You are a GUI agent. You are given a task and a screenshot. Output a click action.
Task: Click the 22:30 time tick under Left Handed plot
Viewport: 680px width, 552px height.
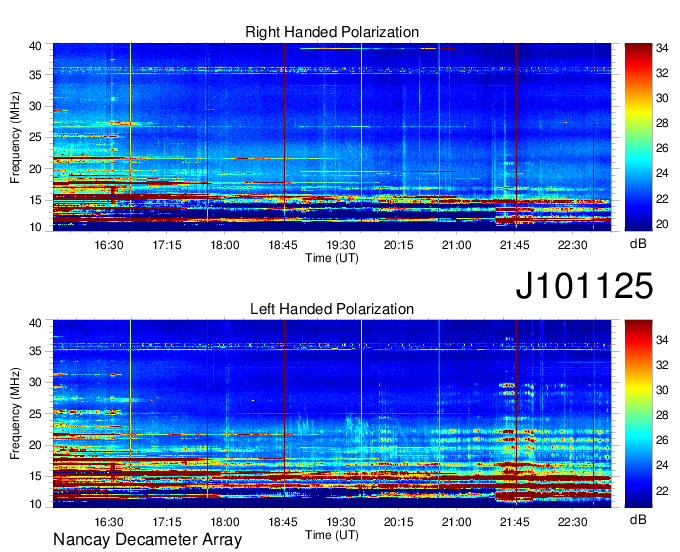(x=572, y=522)
